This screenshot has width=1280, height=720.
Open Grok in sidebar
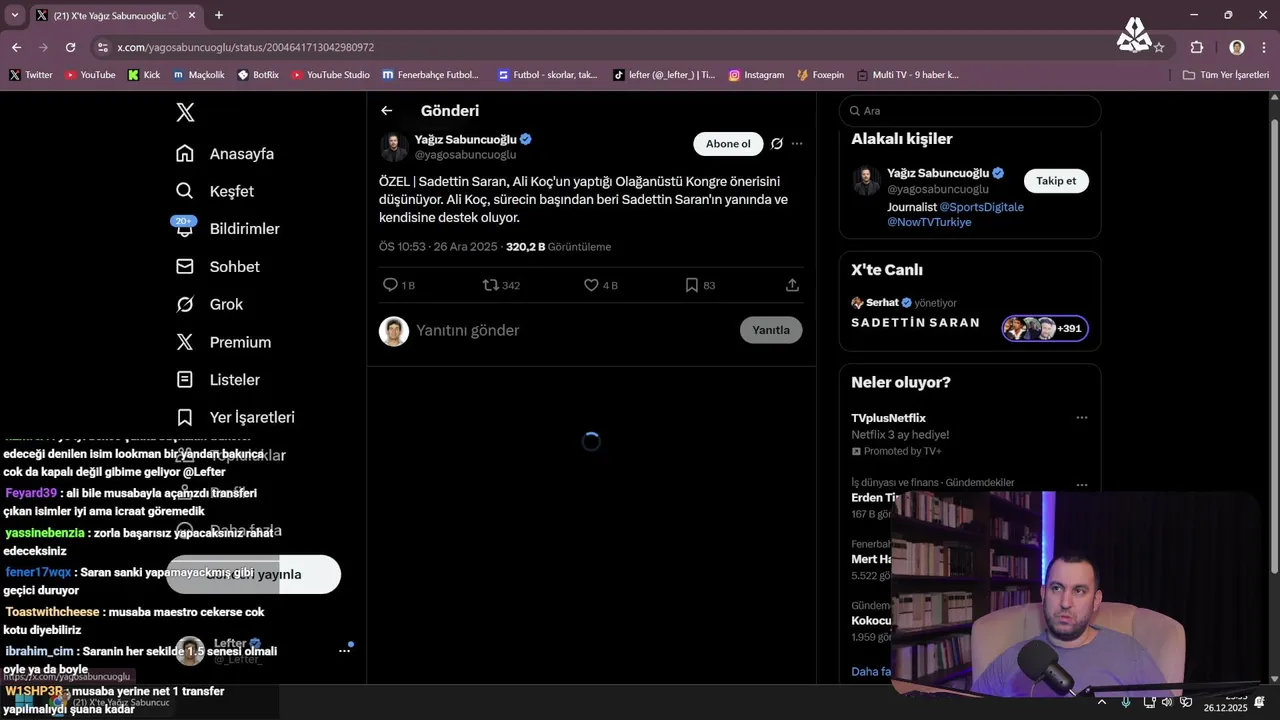209,304
